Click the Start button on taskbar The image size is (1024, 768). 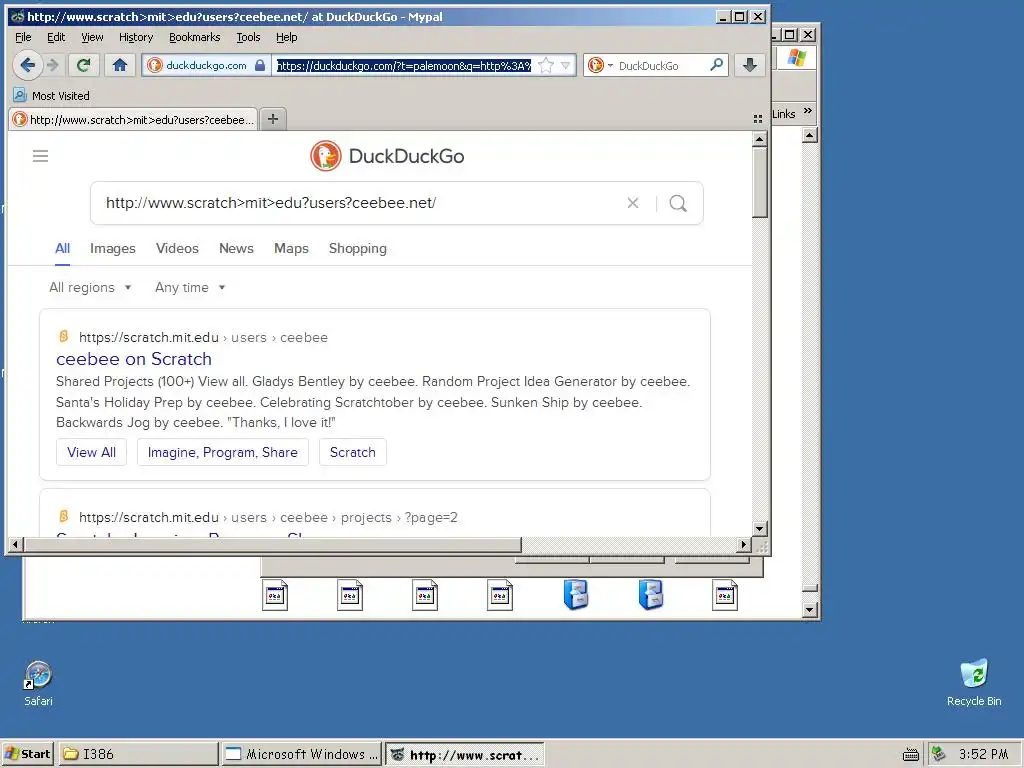coord(28,754)
